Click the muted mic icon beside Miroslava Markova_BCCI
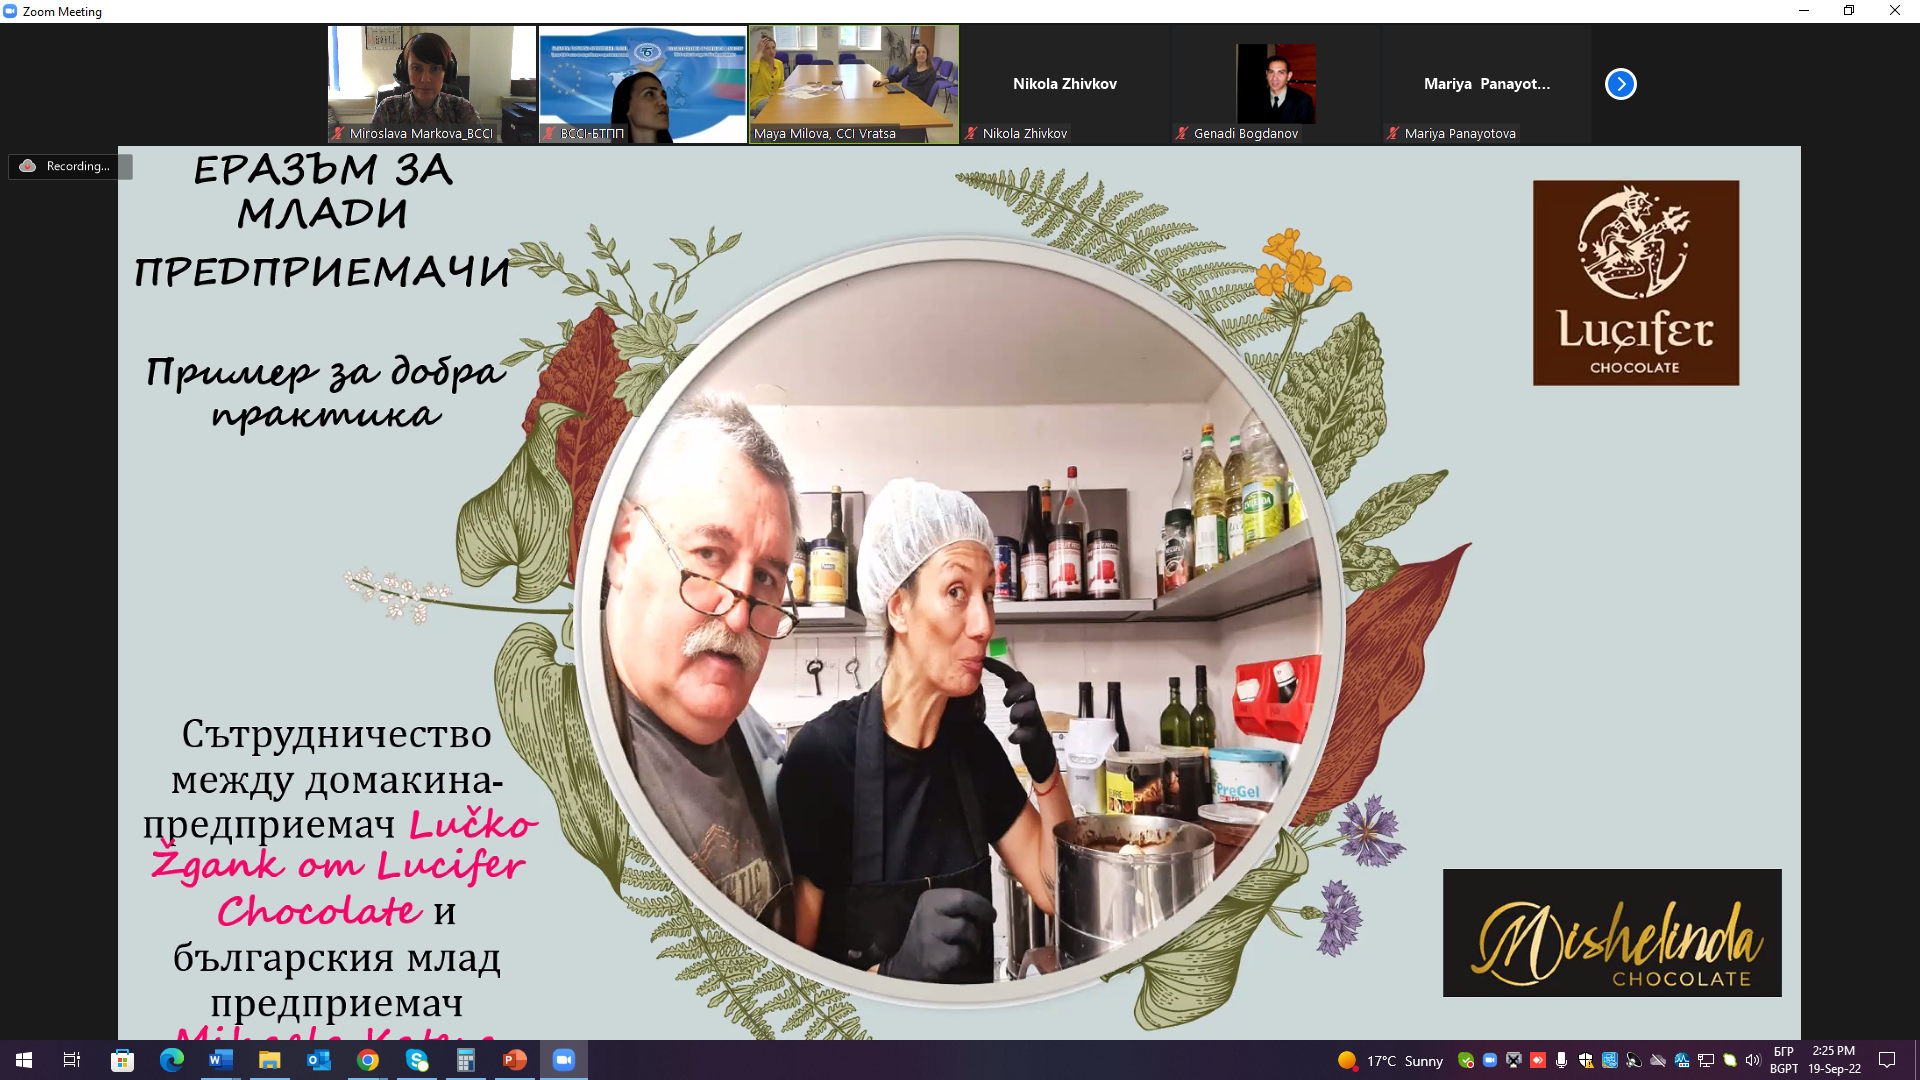The height and width of the screenshot is (1080, 1920). pyautogui.click(x=338, y=133)
